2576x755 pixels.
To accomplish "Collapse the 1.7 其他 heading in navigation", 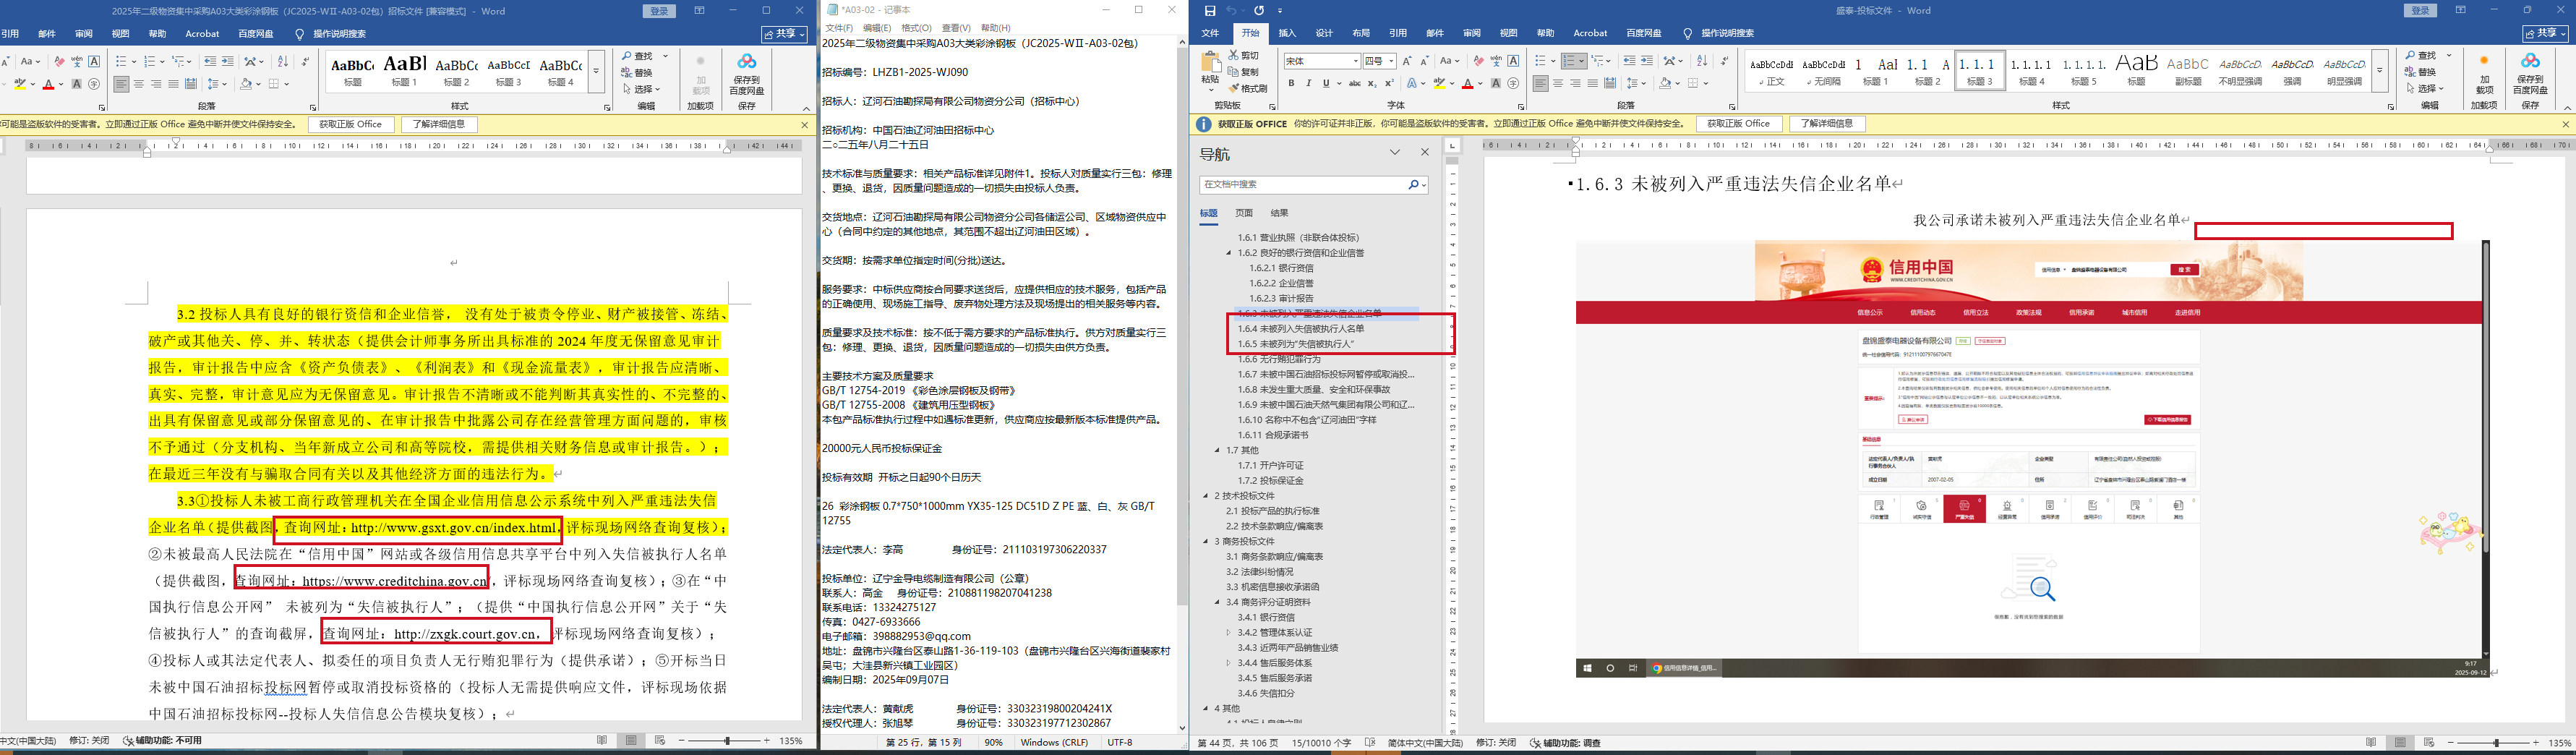I will (1217, 450).
